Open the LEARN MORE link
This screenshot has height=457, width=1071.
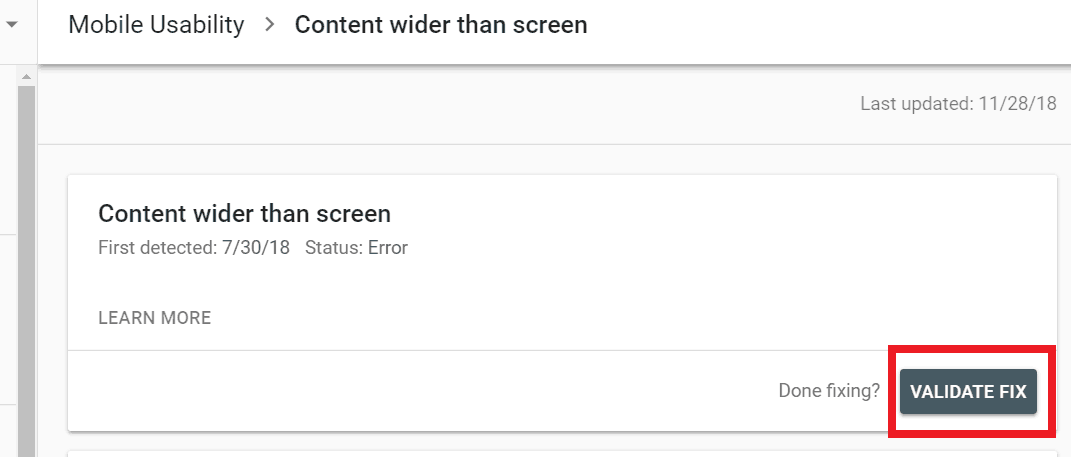(155, 318)
